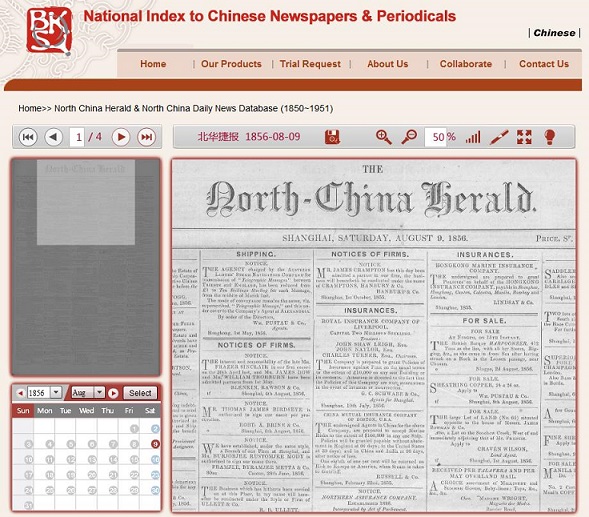
Task: Jump to the first page
Action: point(28,137)
